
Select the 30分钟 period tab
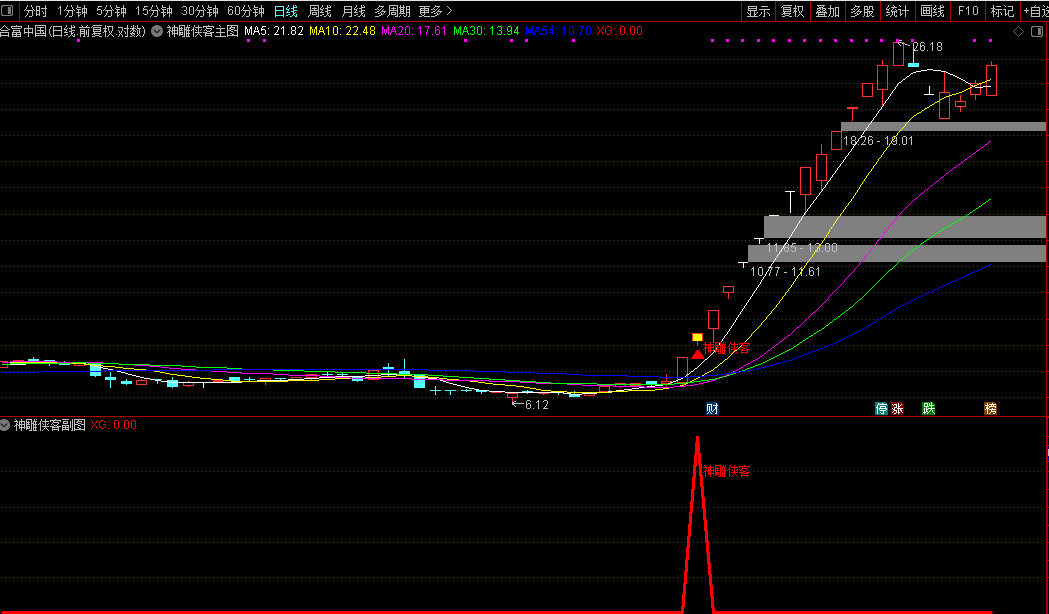[x=200, y=11]
